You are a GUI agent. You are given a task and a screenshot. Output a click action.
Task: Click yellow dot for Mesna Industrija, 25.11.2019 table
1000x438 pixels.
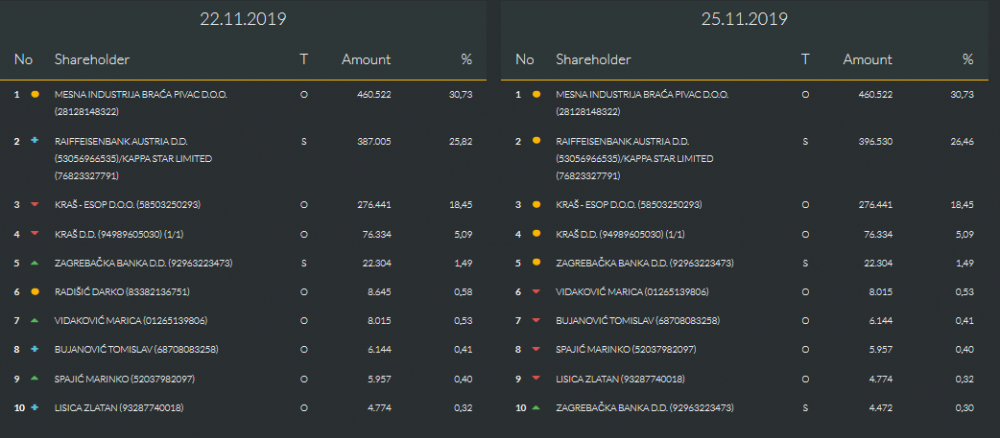pyautogui.click(x=536, y=94)
